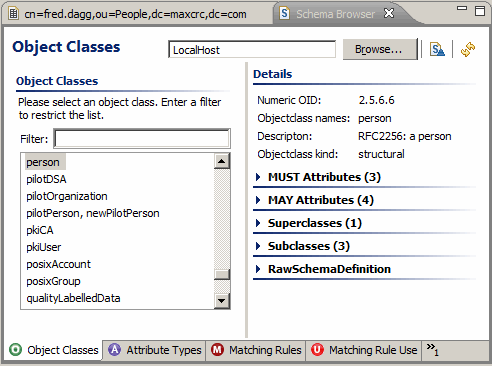Screen dimensions: 492x366
Task: Click the object class list scrollbar thumb
Action: pyautogui.click(x=222, y=275)
